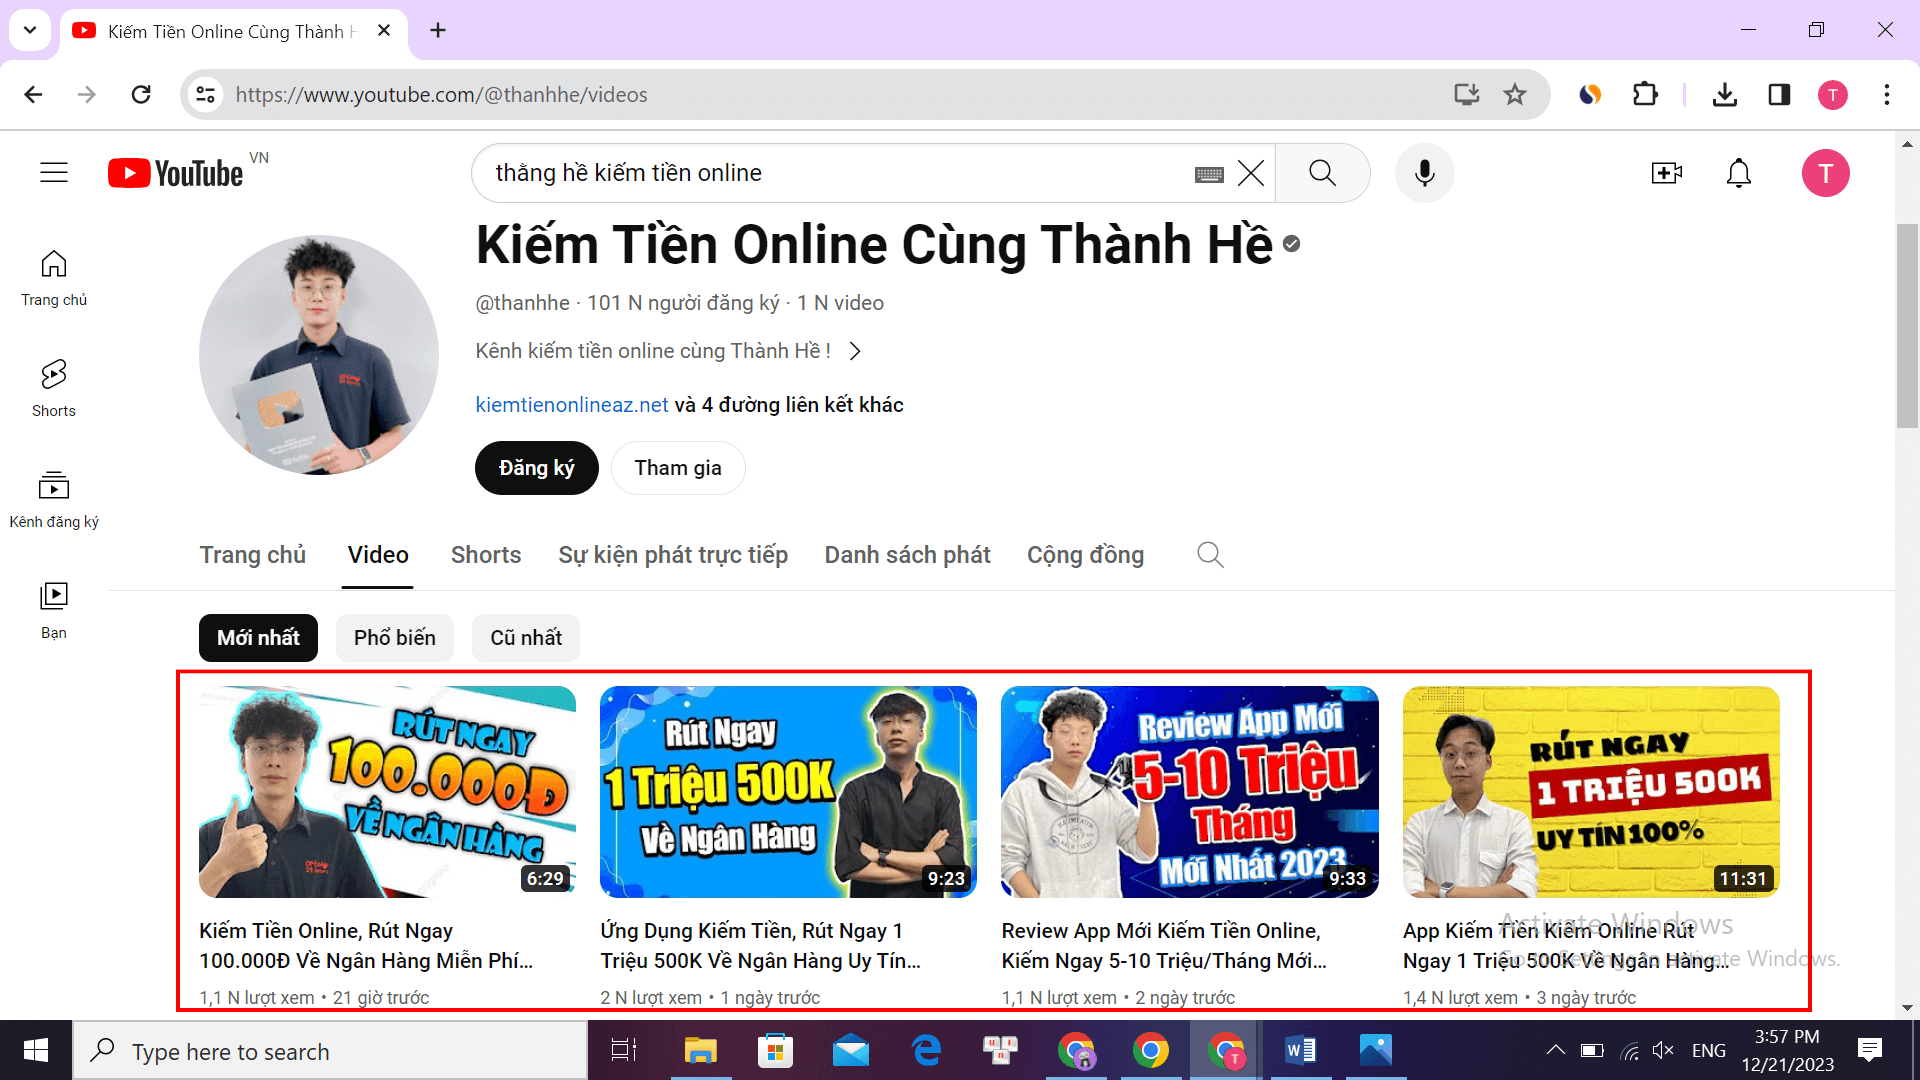Viewport: 1920px width, 1080px height.
Task: Click the 6:29 video thumbnail
Action: (x=387, y=792)
